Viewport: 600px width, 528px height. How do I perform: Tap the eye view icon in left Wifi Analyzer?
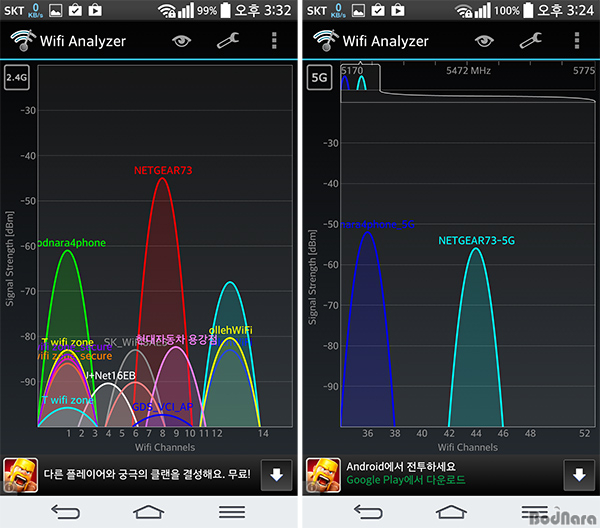pyautogui.click(x=181, y=41)
